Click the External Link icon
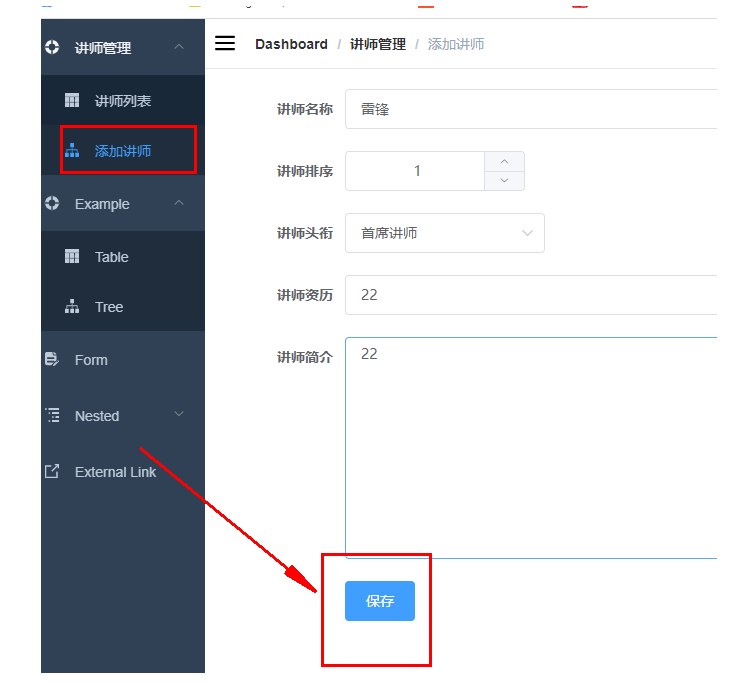 [52, 471]
